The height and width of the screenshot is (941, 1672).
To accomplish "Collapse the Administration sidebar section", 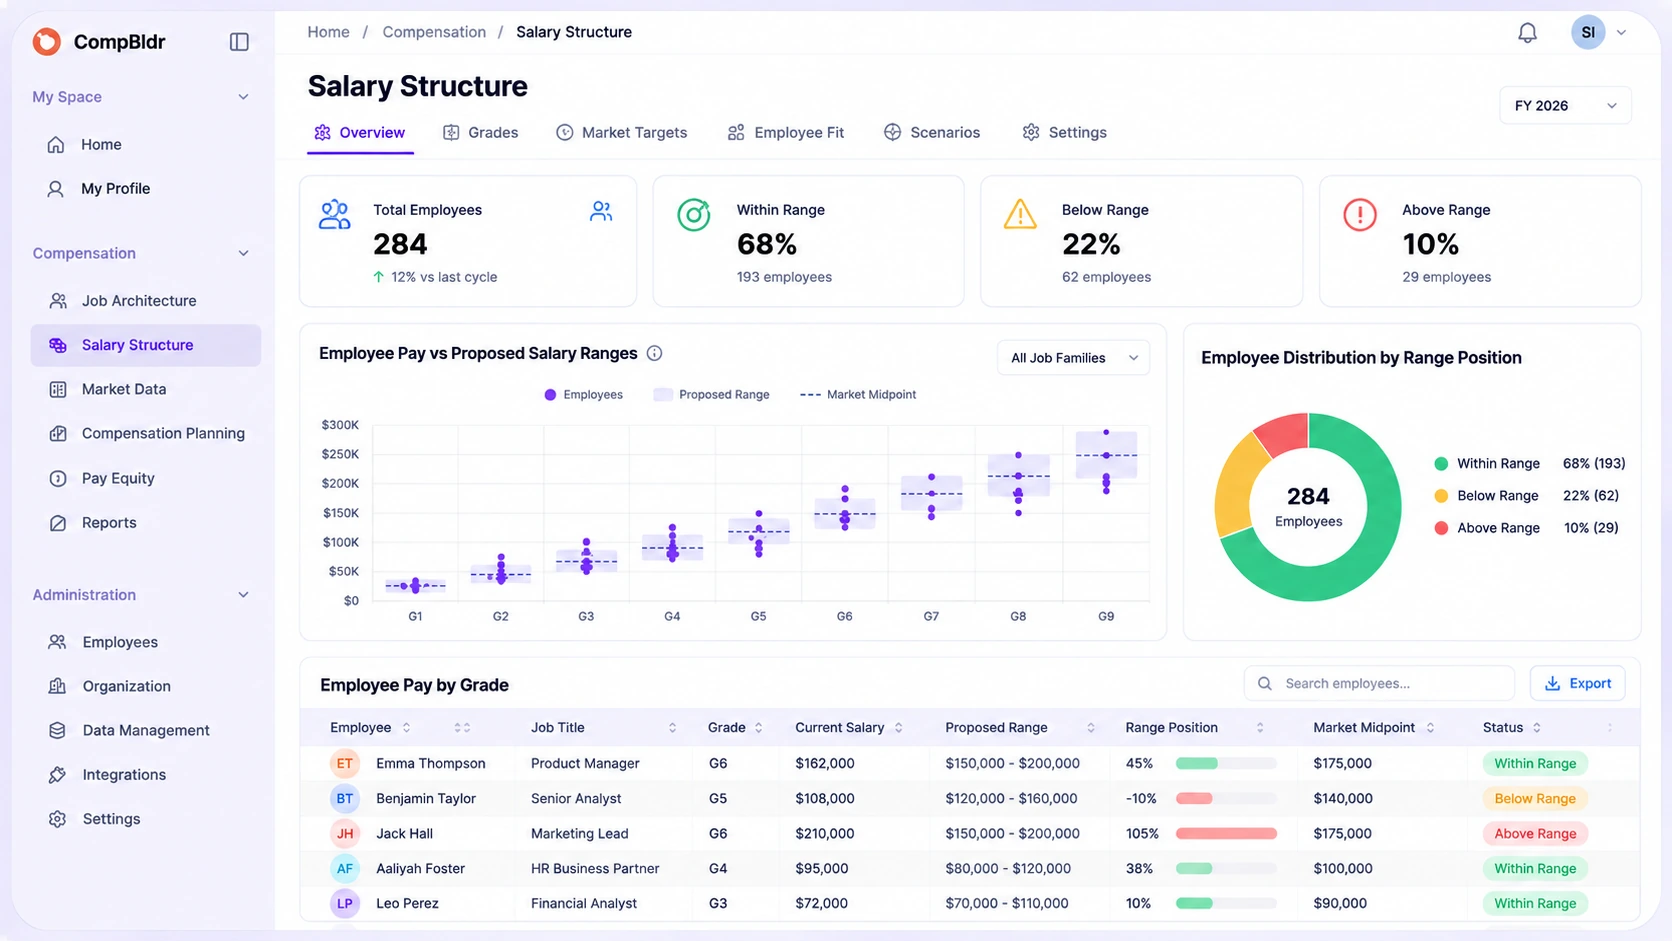I will coord(243,595).
